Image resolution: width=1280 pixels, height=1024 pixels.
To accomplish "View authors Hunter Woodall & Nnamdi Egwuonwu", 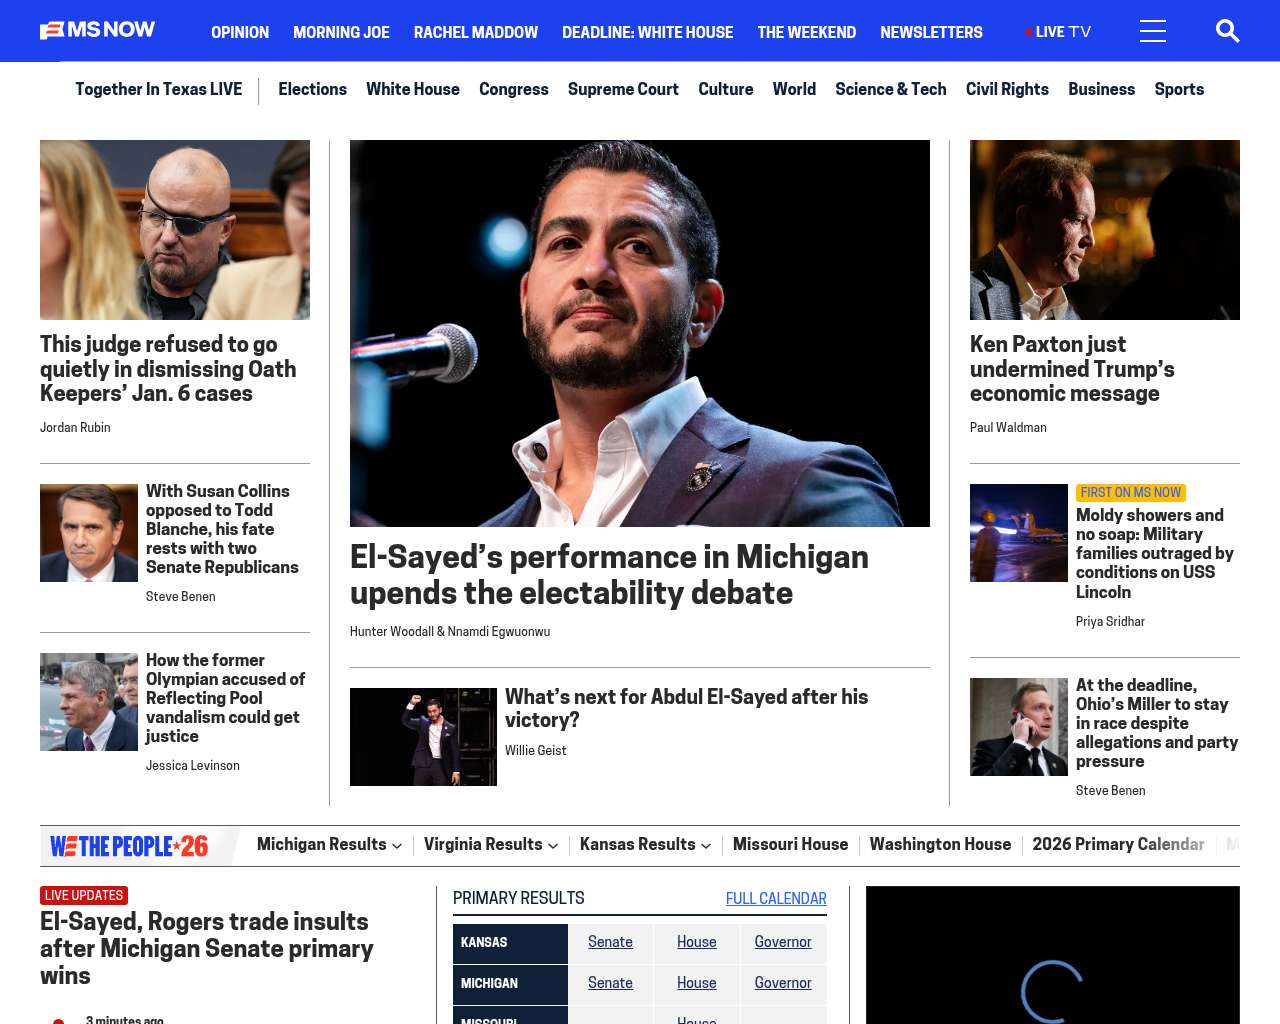I will pyautogui.click(x=450, y=632).
